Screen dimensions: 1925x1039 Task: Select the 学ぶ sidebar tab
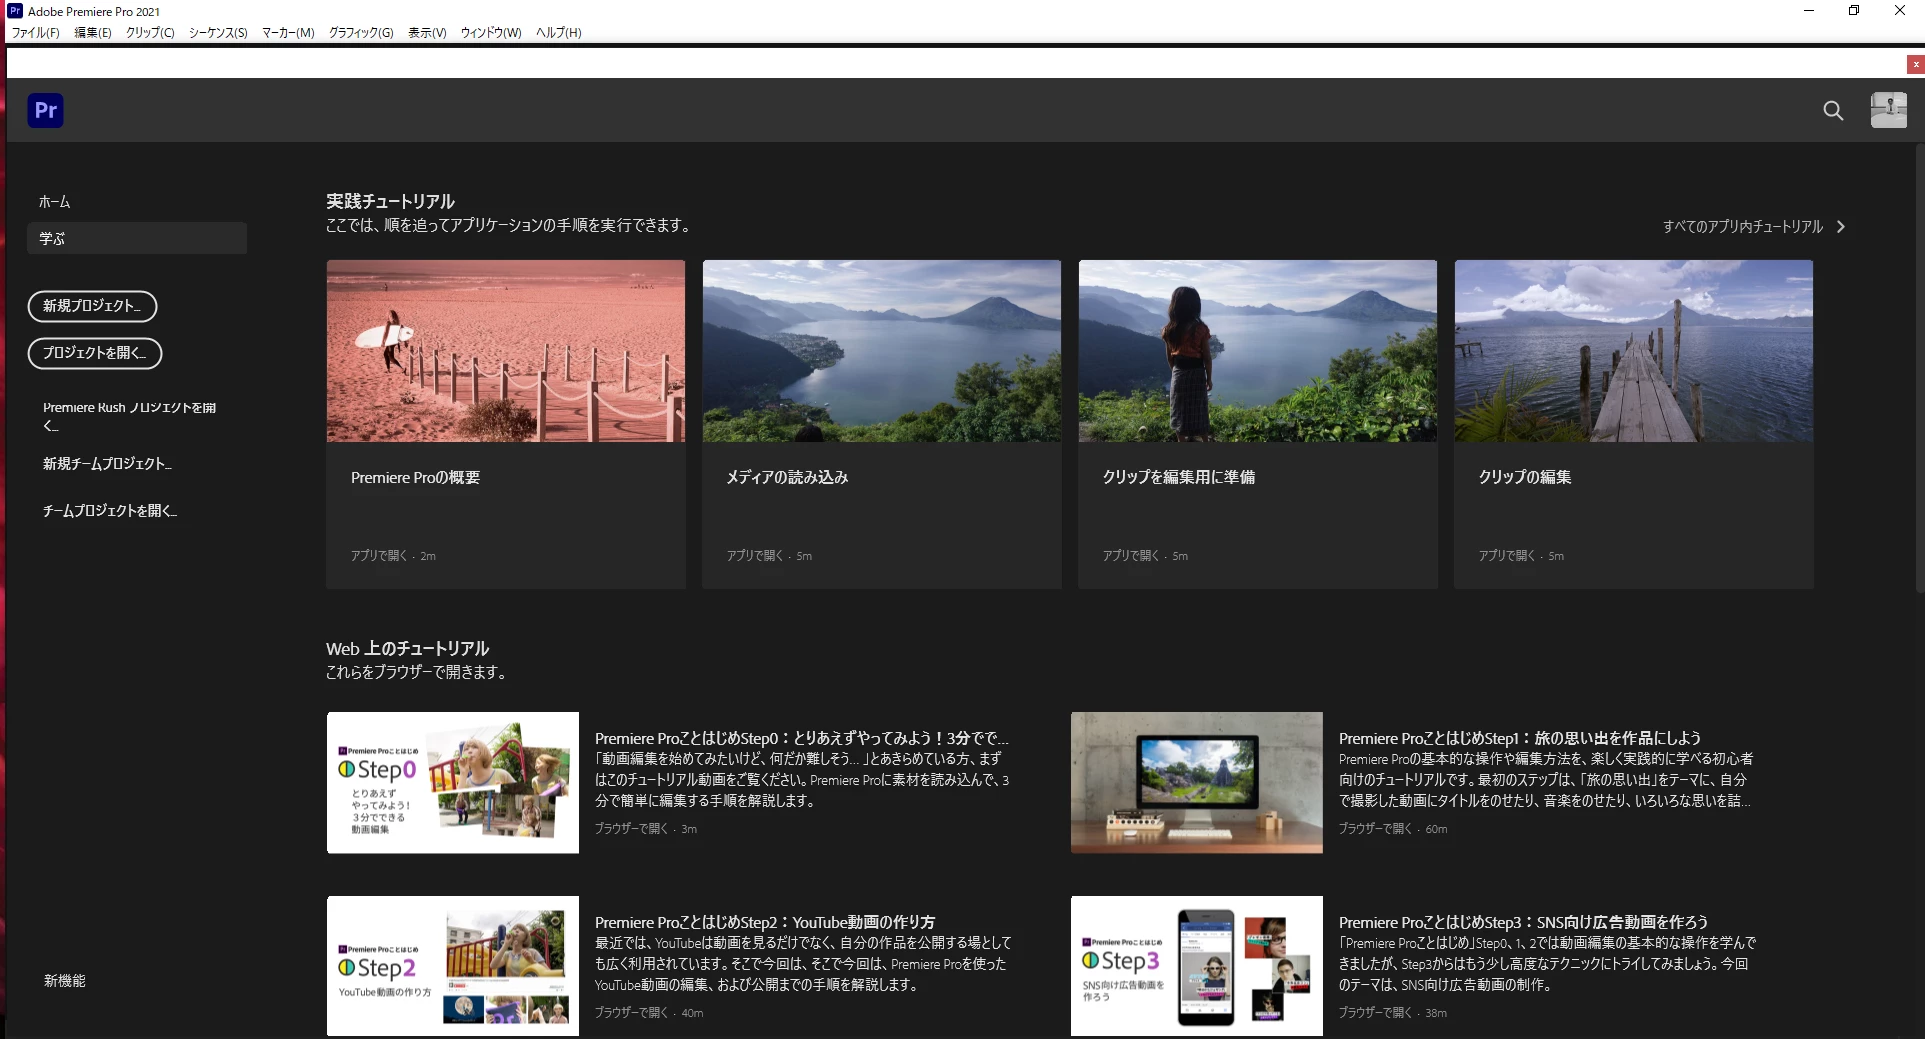click(x=137, y=238)
